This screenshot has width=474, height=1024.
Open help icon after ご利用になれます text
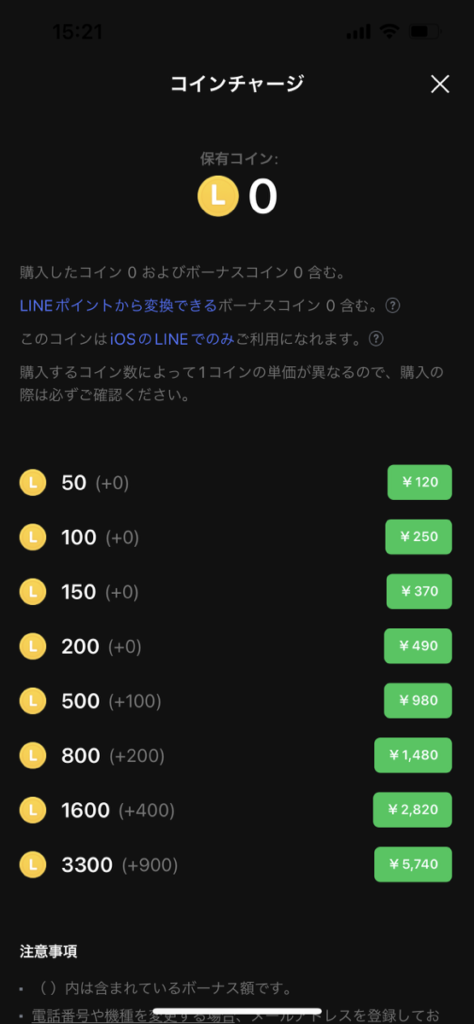[375, 340]
